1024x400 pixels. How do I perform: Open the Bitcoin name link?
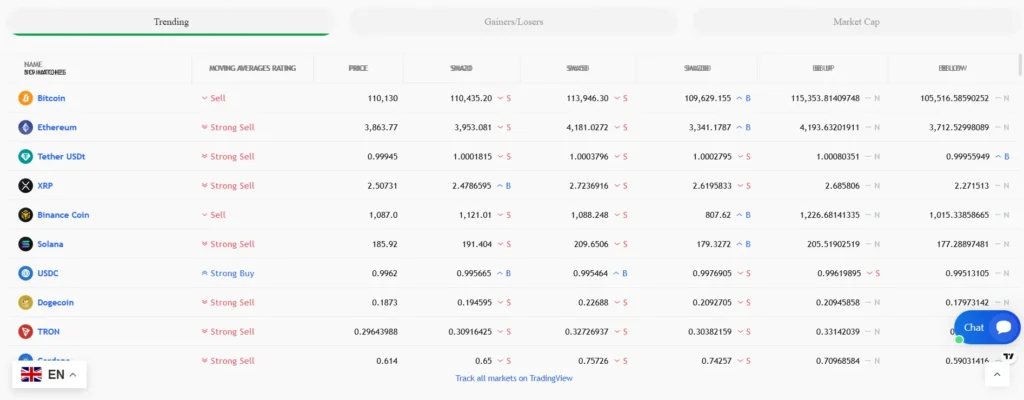point(51,98)
